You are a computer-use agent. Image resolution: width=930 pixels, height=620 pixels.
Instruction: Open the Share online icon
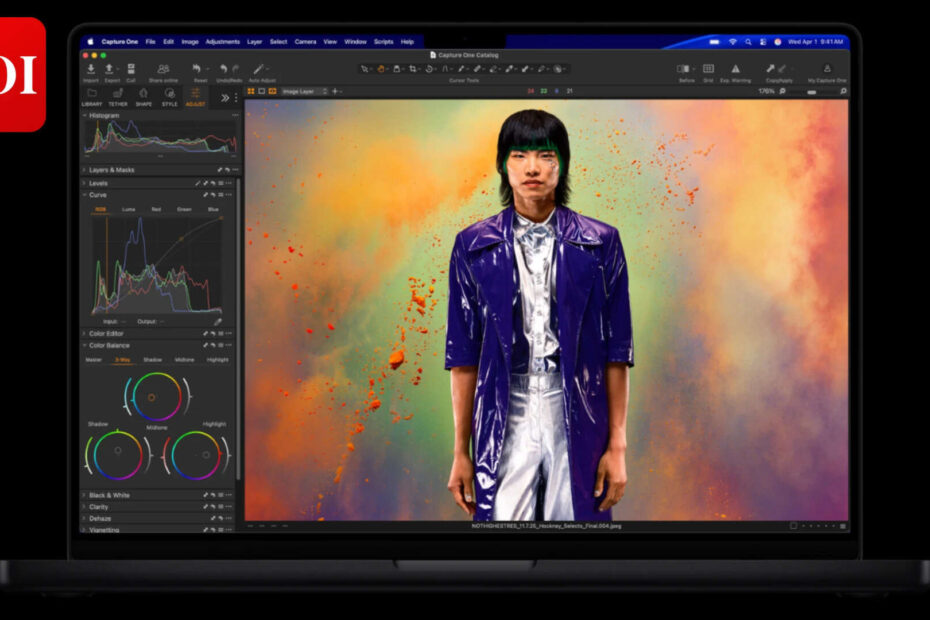point(163,69)
